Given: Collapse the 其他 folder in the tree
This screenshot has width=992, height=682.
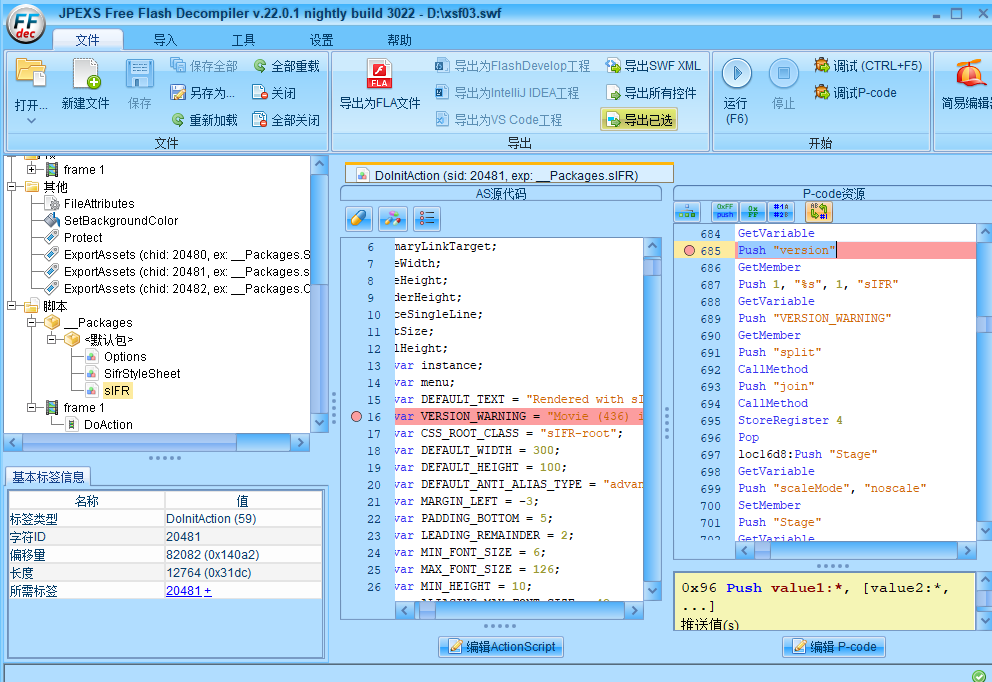Looking at the screenshot, I should click(x=13, y=187).
